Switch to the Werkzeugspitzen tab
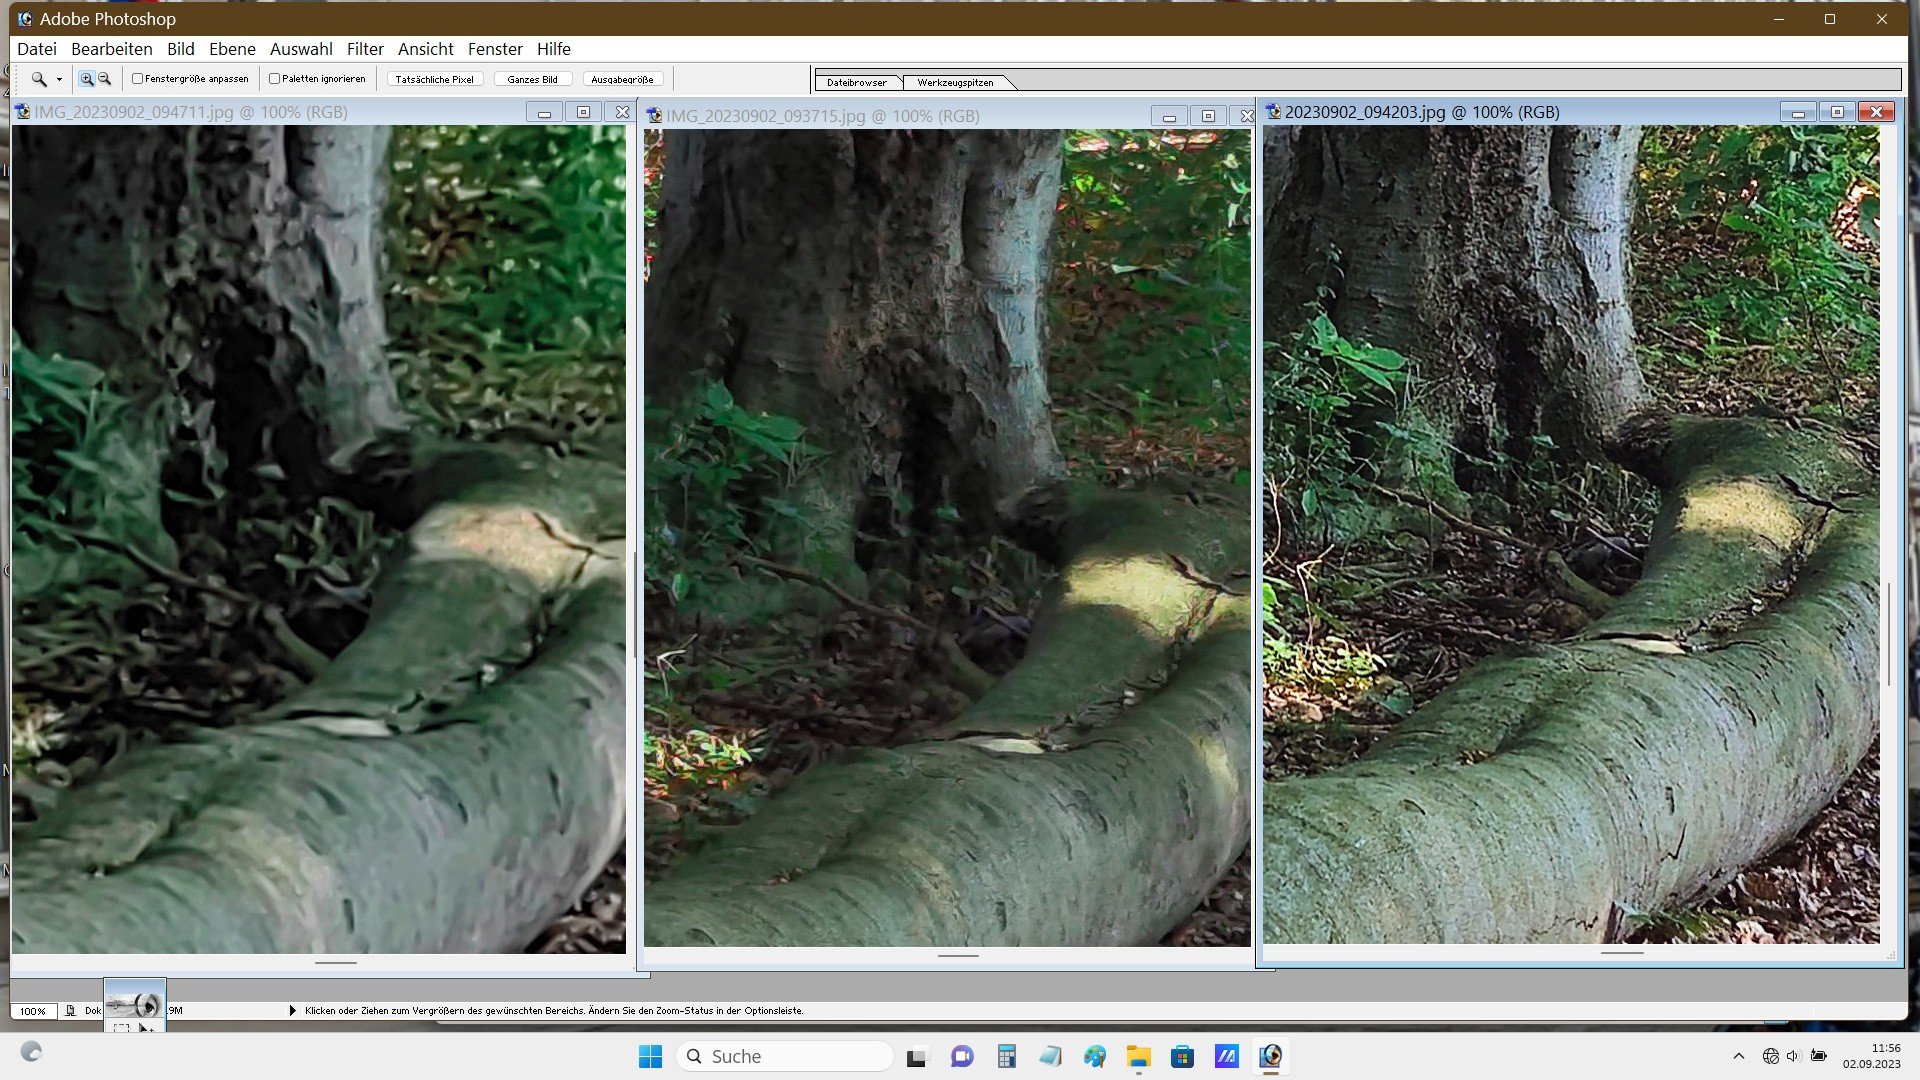This screenshot has width=1920, height=1080. click(954, 83)
